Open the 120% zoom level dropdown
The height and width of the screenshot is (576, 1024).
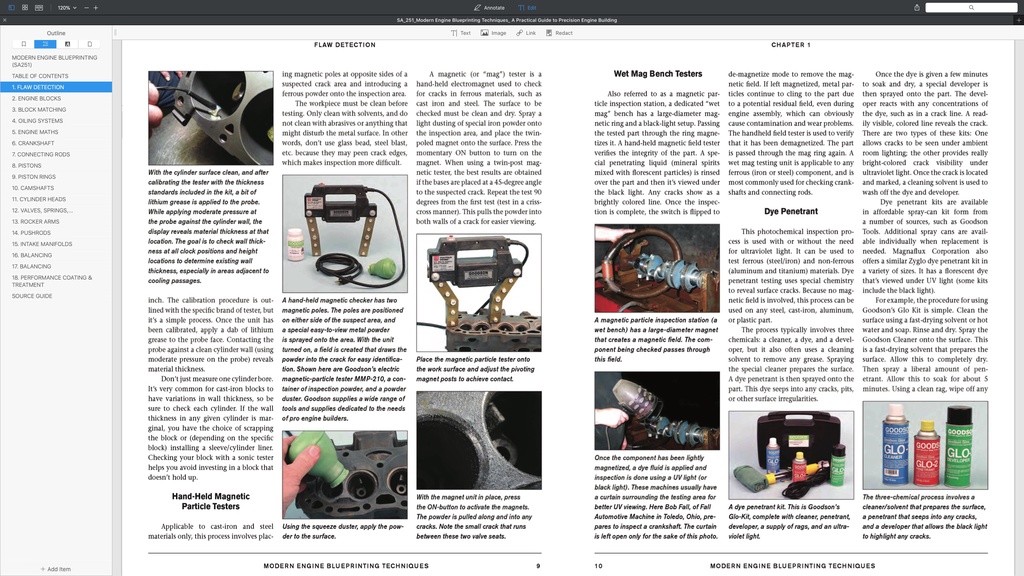tap(67, 6)
